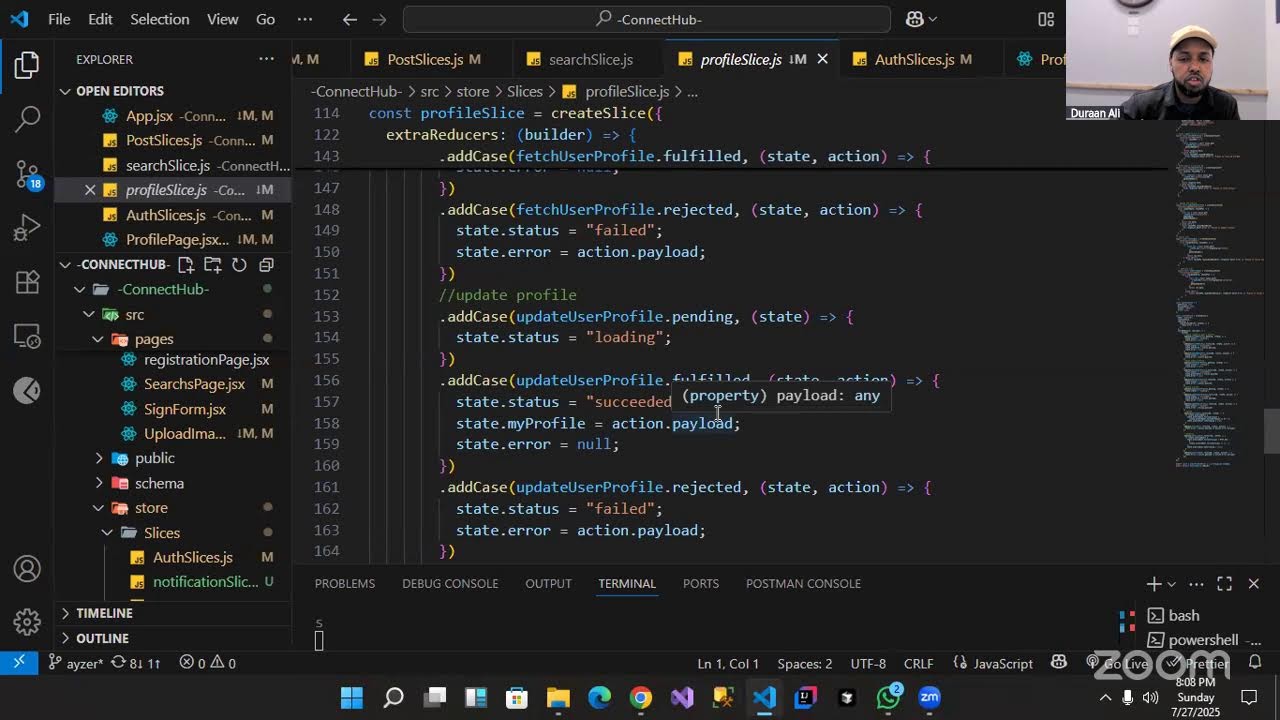Maximize the terminal panel size
Viewport: 1280px width, 720px height.
pyautogui.click(x=1224, y=584)
